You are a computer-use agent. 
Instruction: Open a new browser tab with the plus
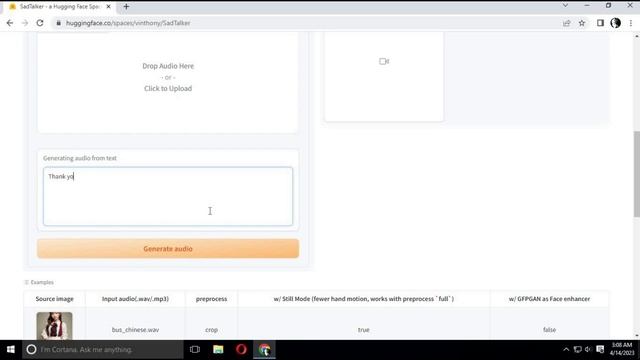[126, 7]
